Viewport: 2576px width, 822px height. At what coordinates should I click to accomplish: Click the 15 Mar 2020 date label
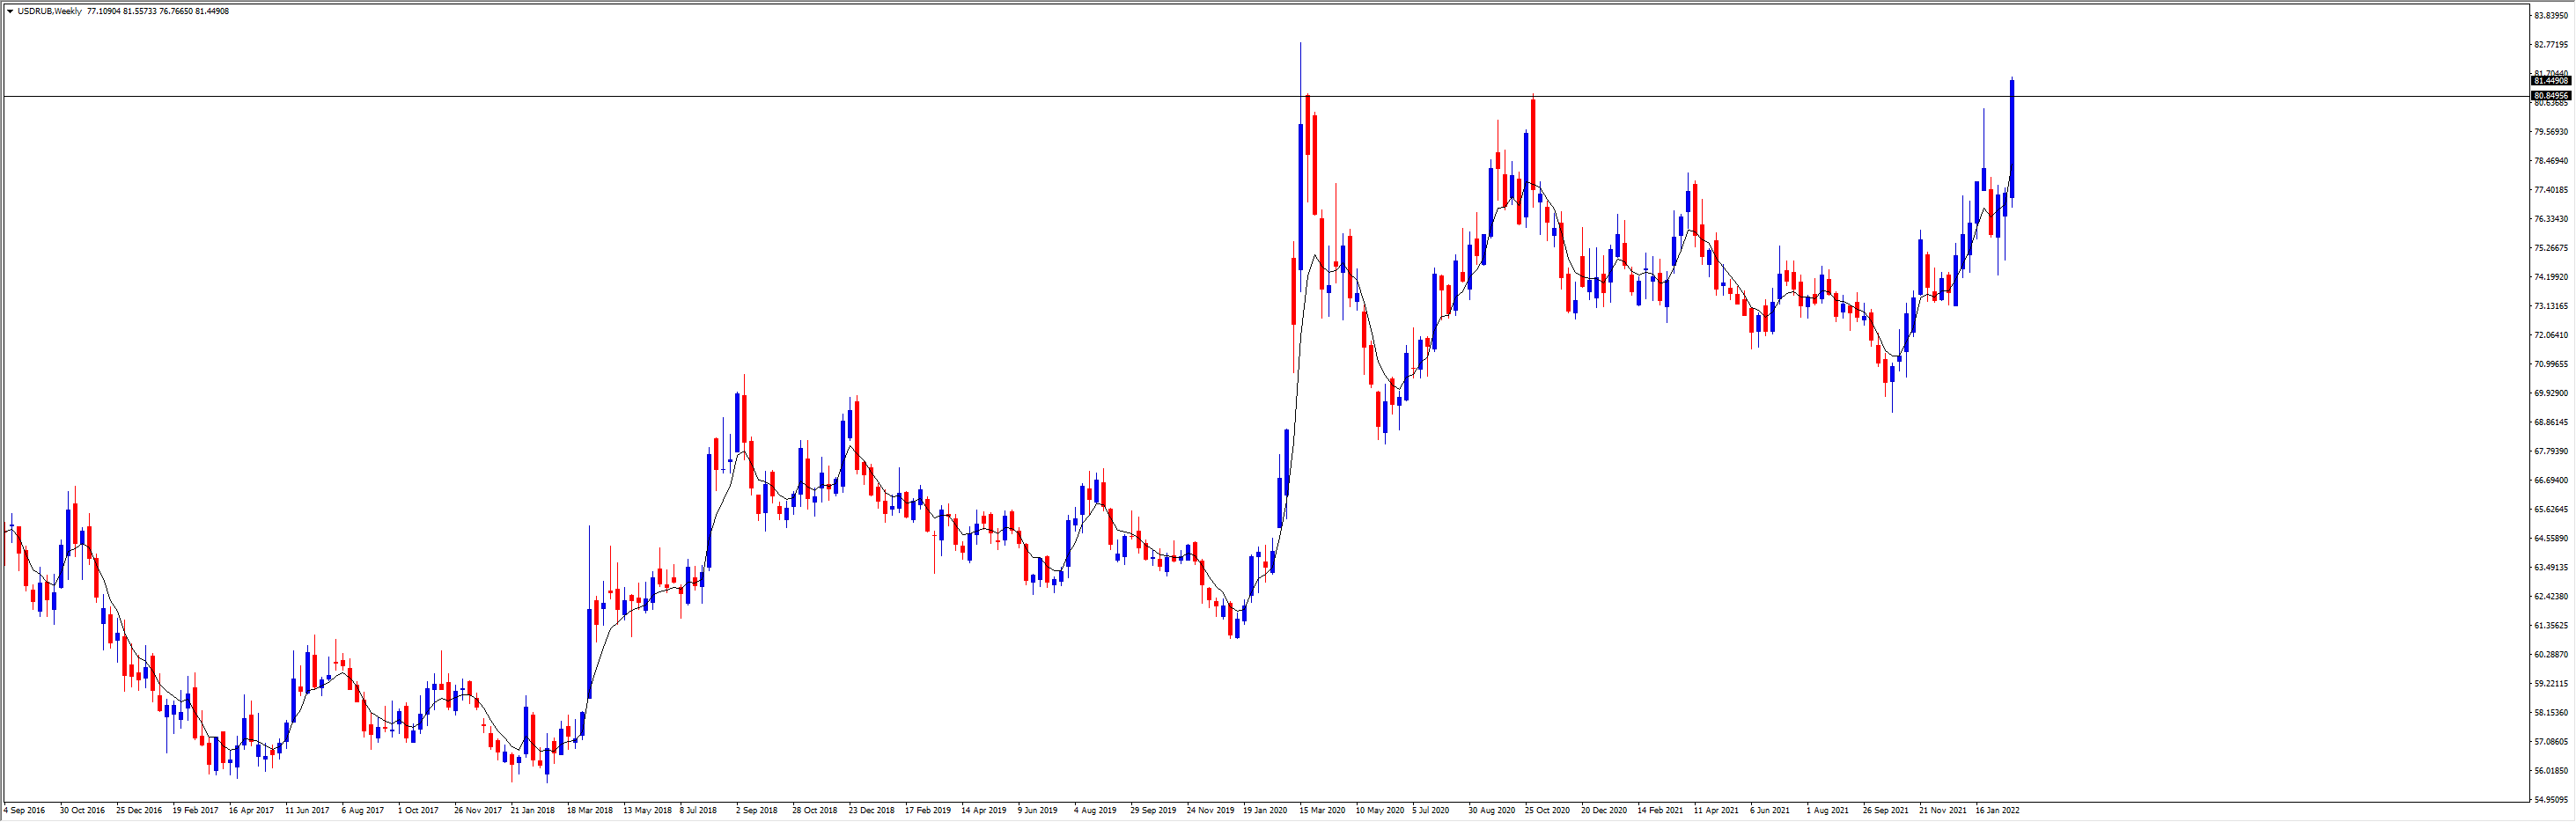(1322, 811)
